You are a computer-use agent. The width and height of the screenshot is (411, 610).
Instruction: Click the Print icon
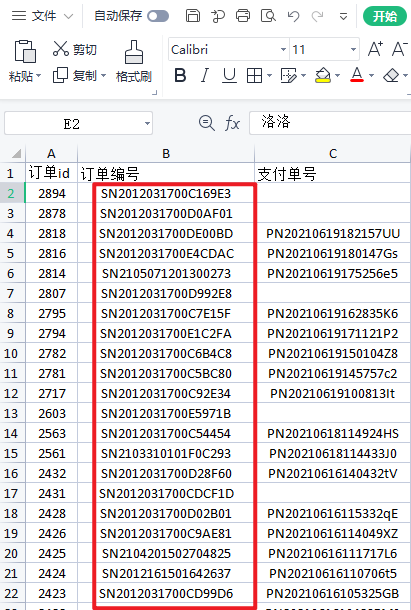243,16
